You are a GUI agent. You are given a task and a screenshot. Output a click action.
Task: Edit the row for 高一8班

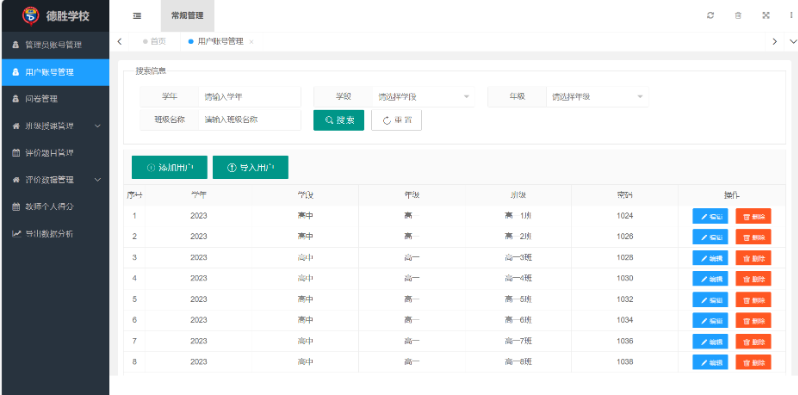pos(710,362)
